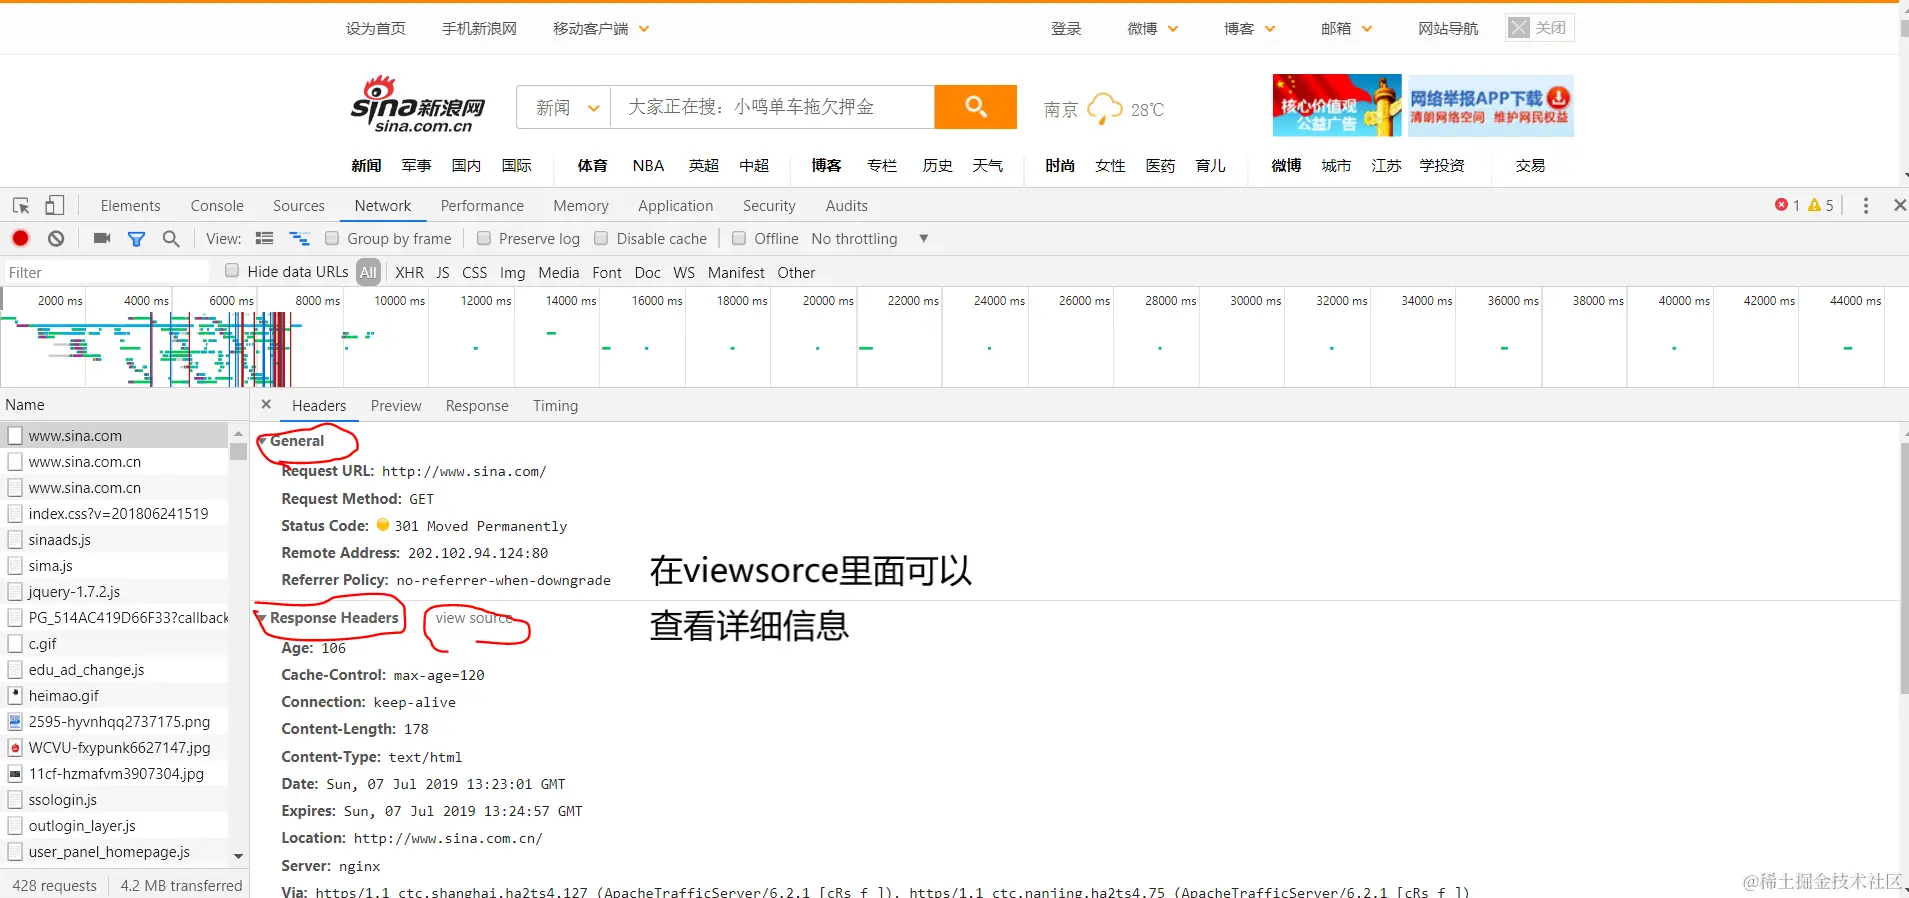Check Hide data URLs checkbox
Screen dimensions: 1909x898
click(232, 270)
